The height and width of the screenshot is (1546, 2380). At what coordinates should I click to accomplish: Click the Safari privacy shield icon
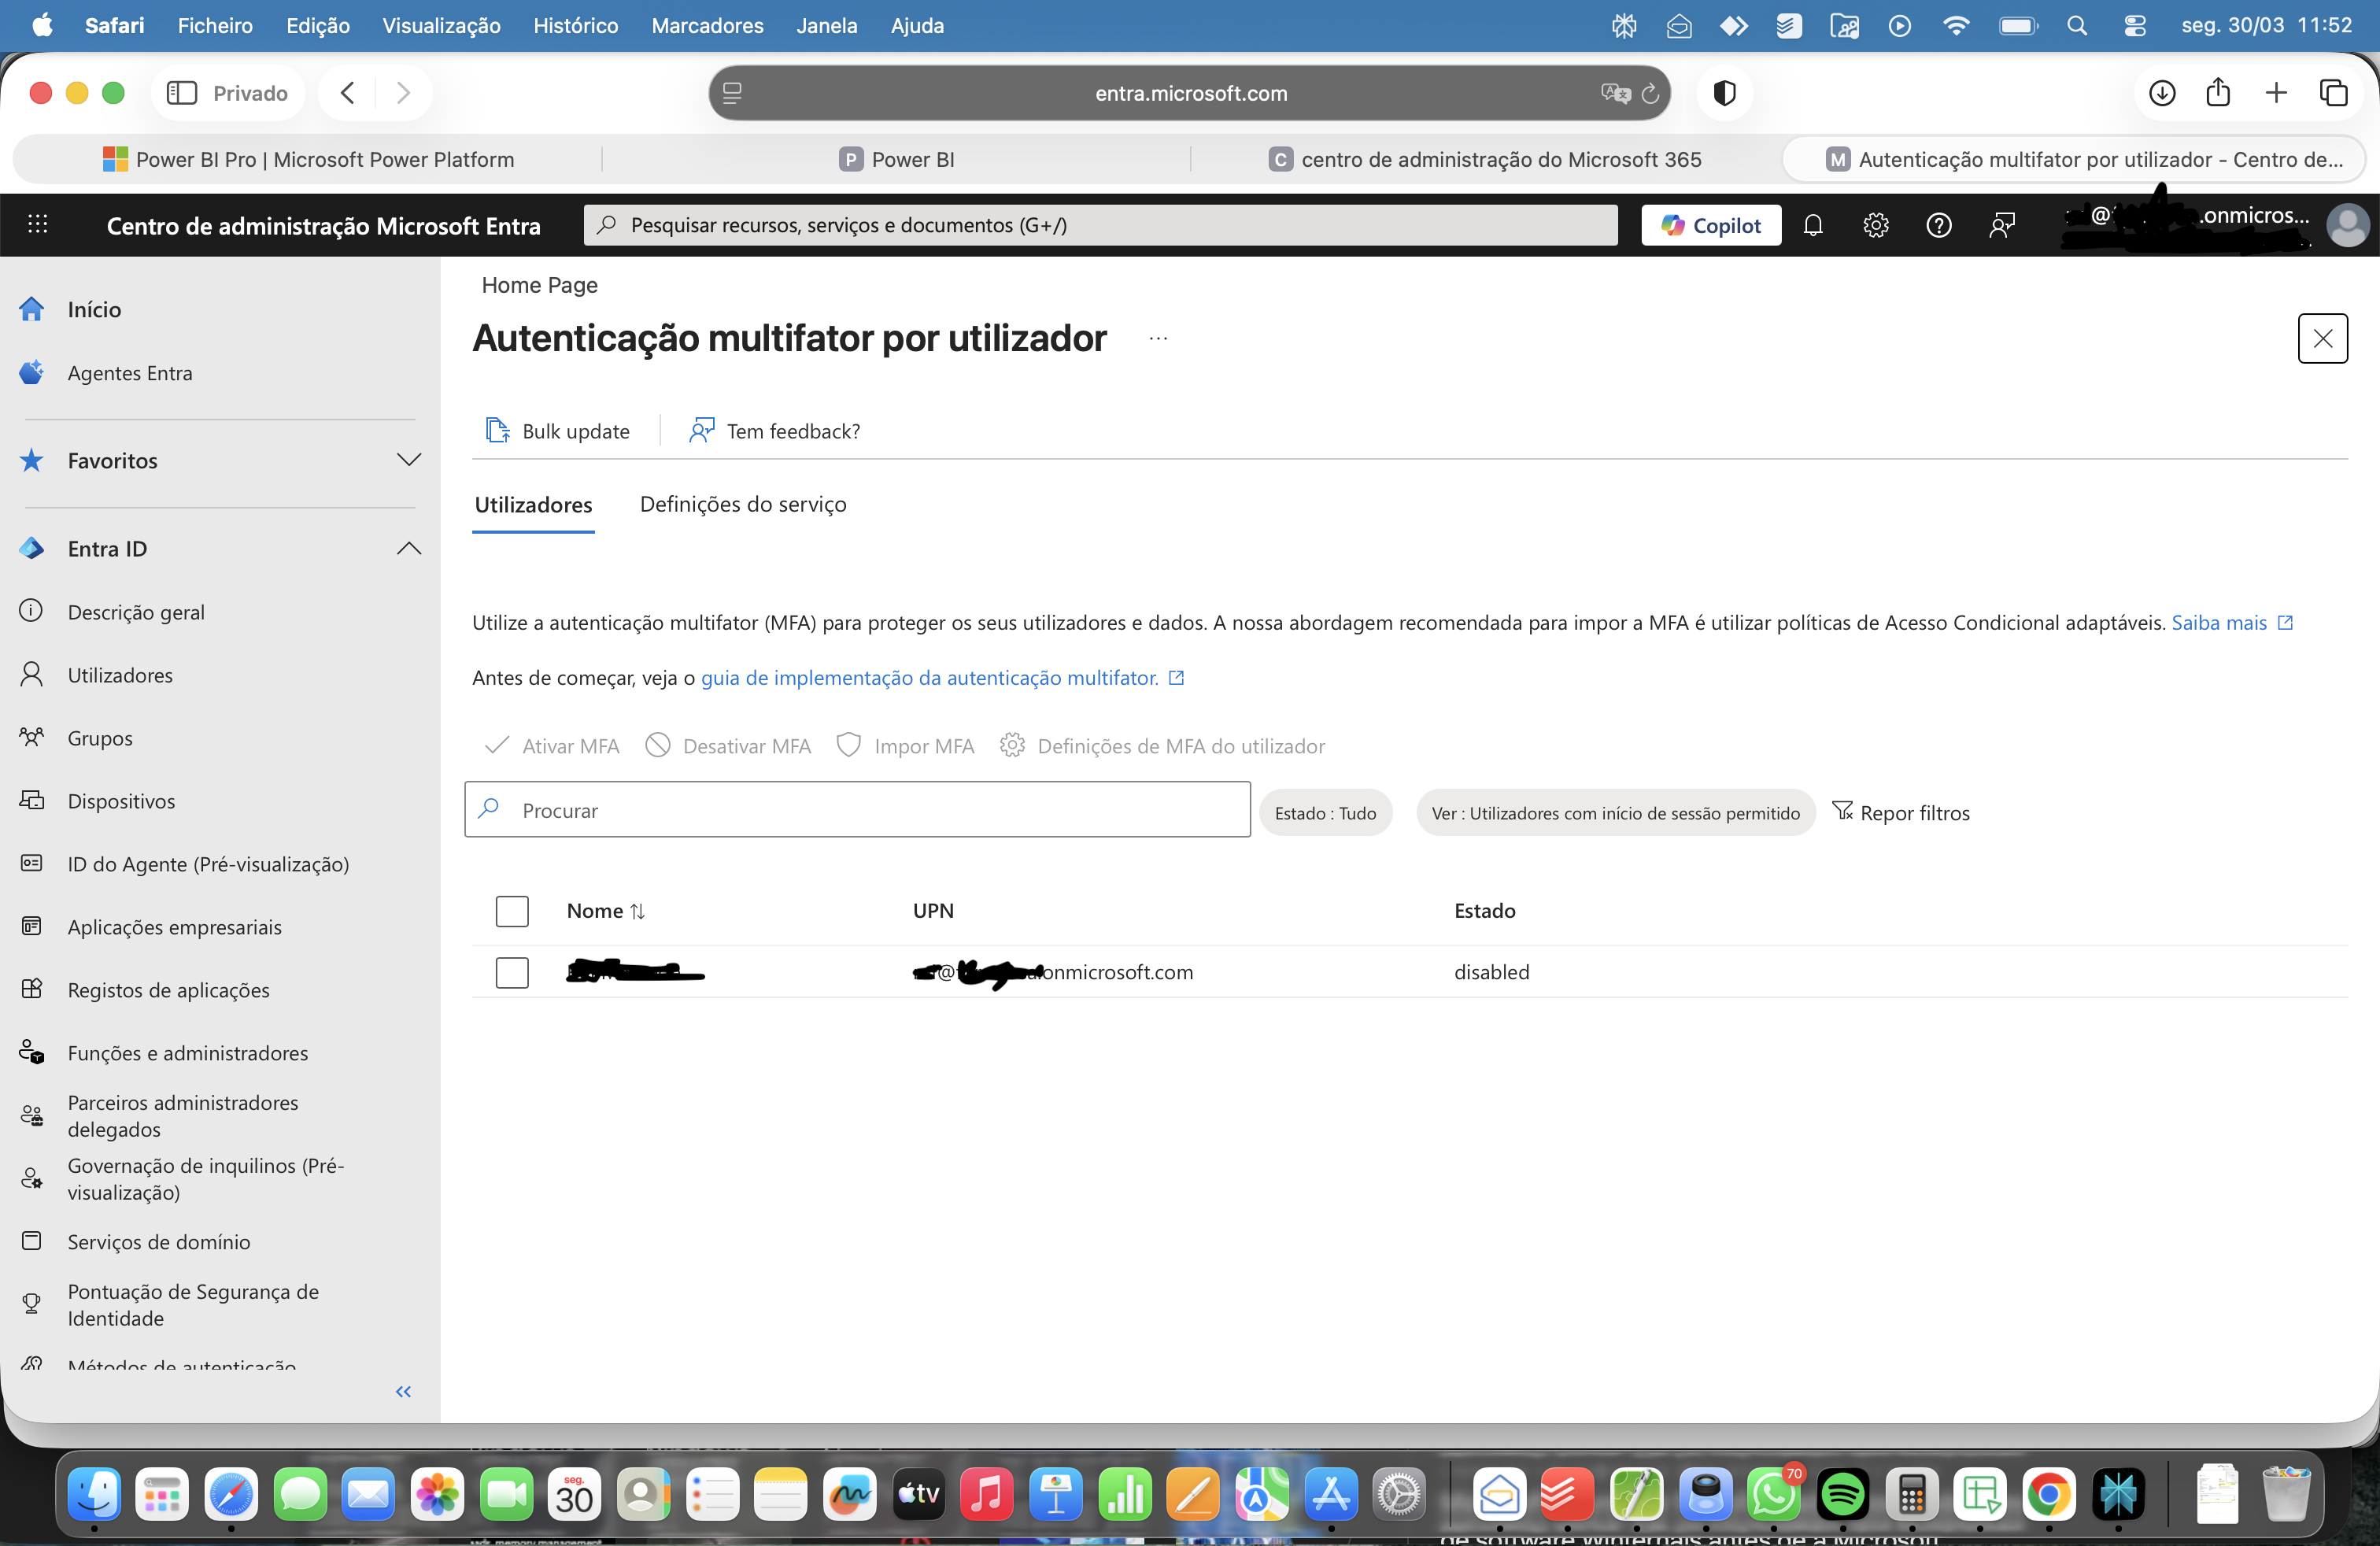[x=1724, y=93]
